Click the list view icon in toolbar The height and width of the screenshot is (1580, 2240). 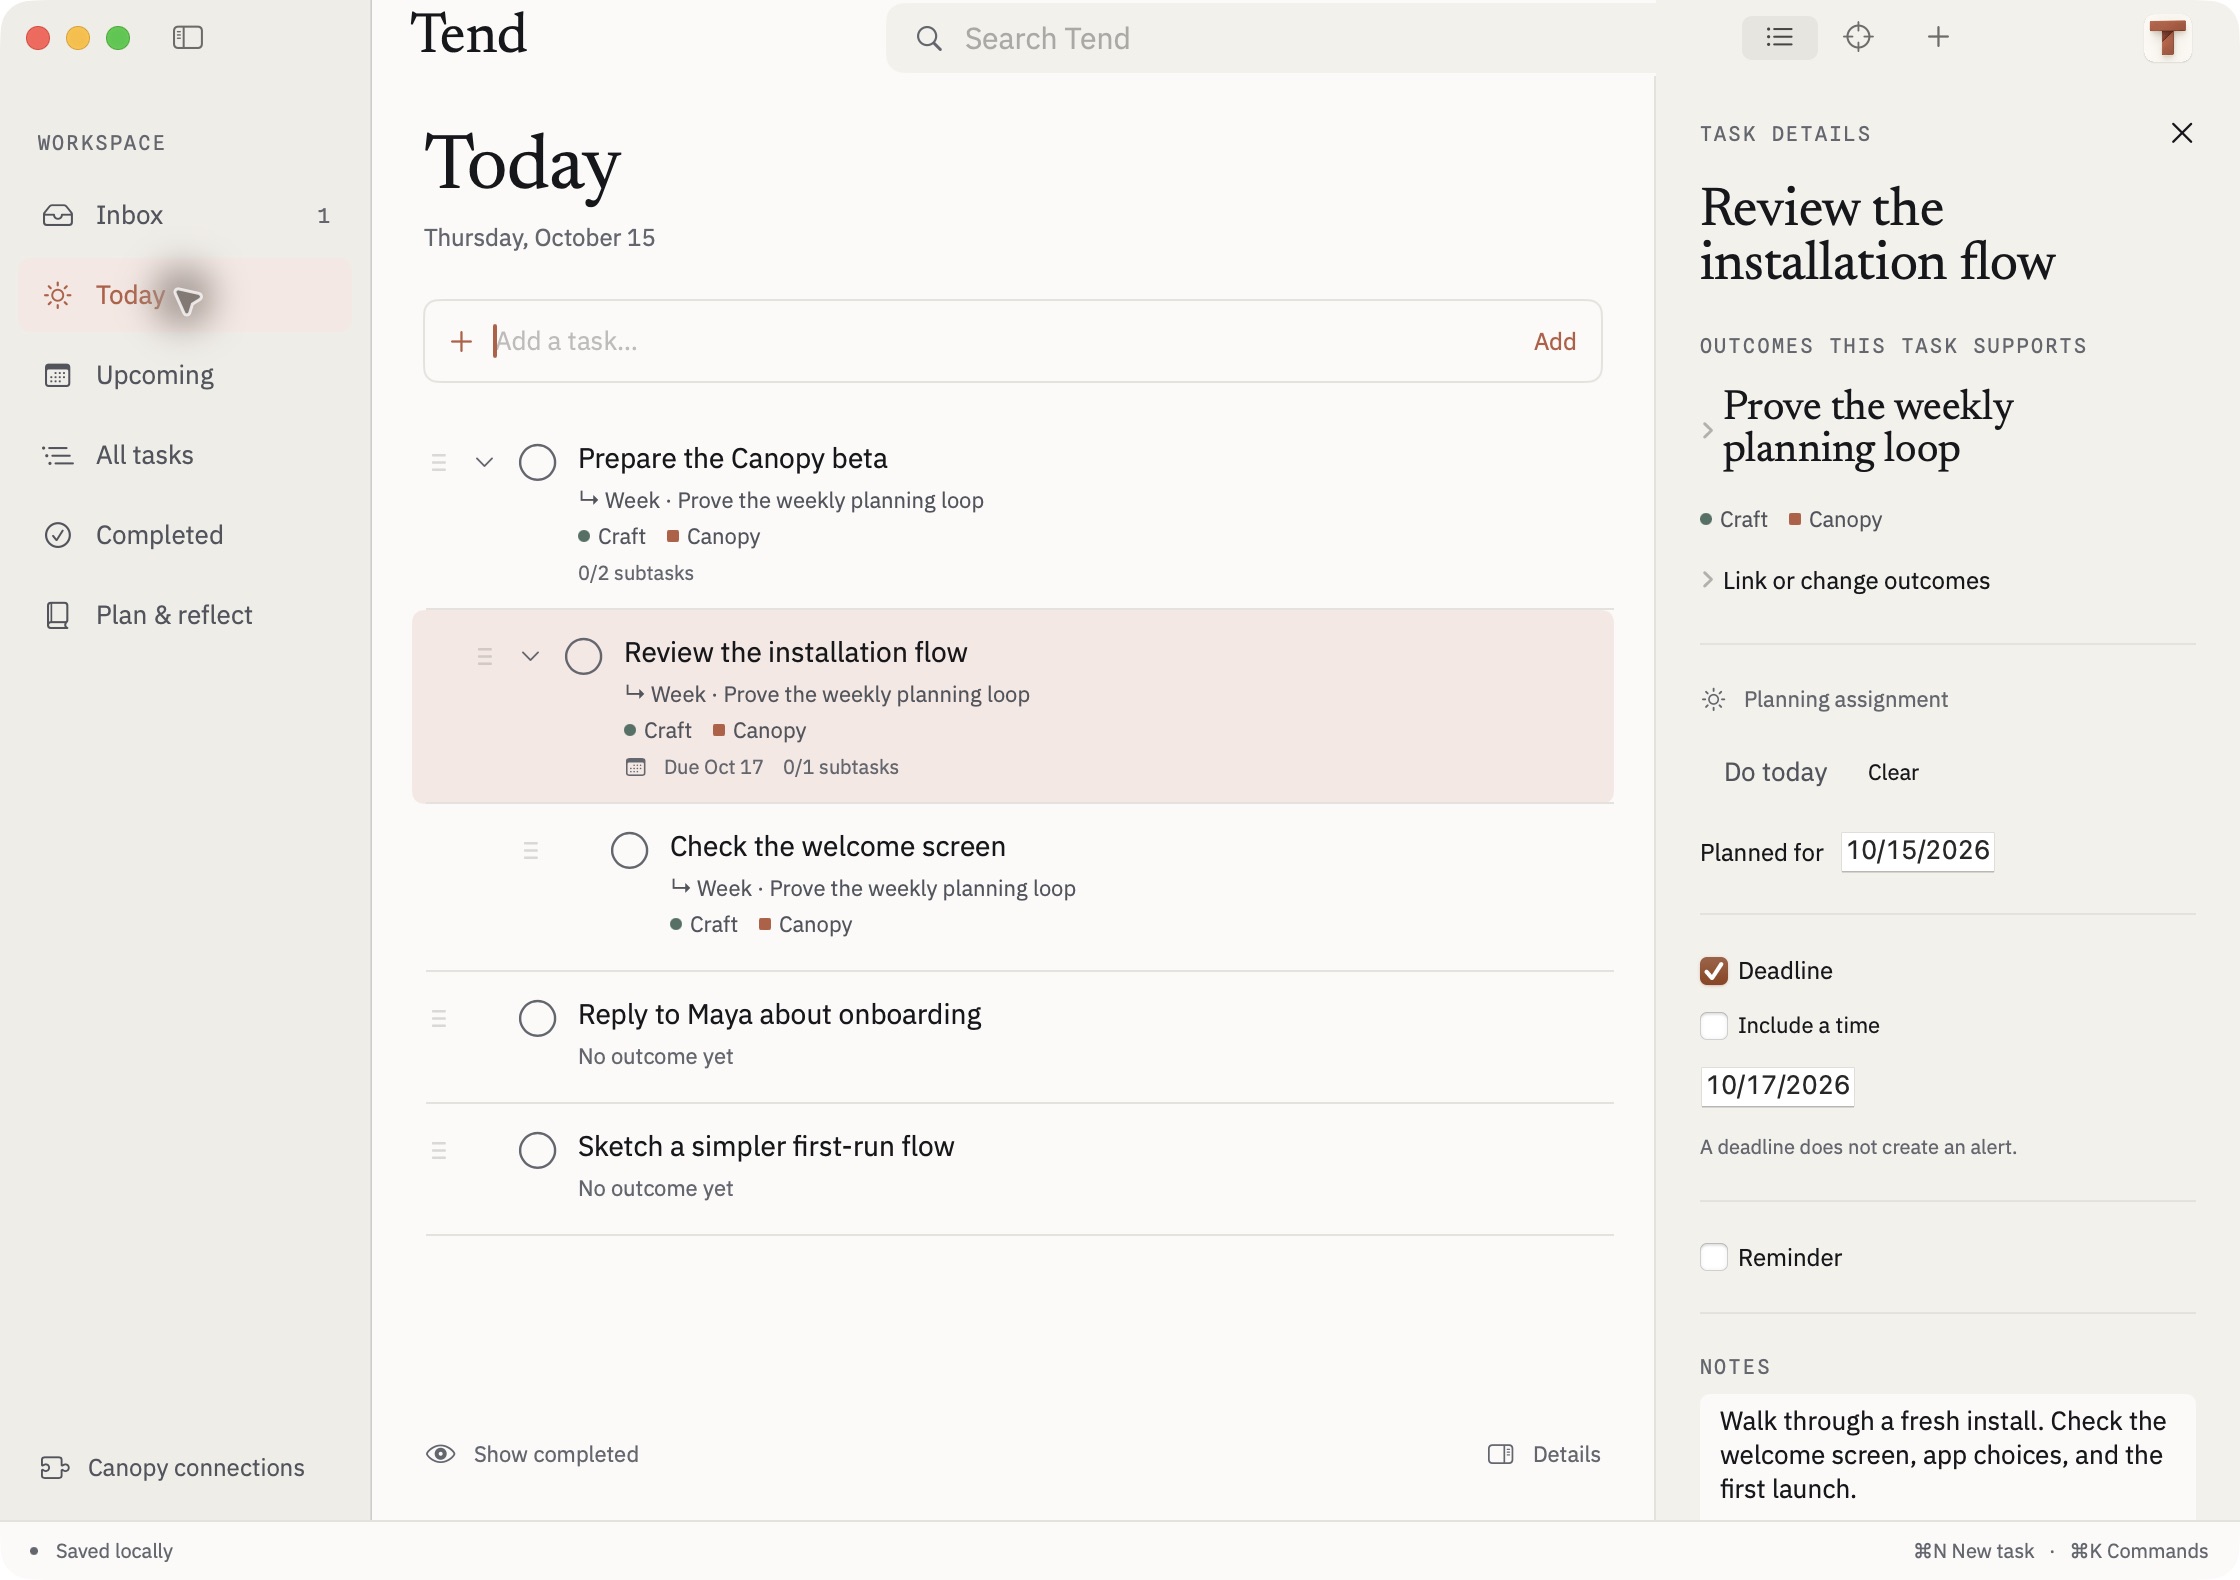tap(1779, 38)
